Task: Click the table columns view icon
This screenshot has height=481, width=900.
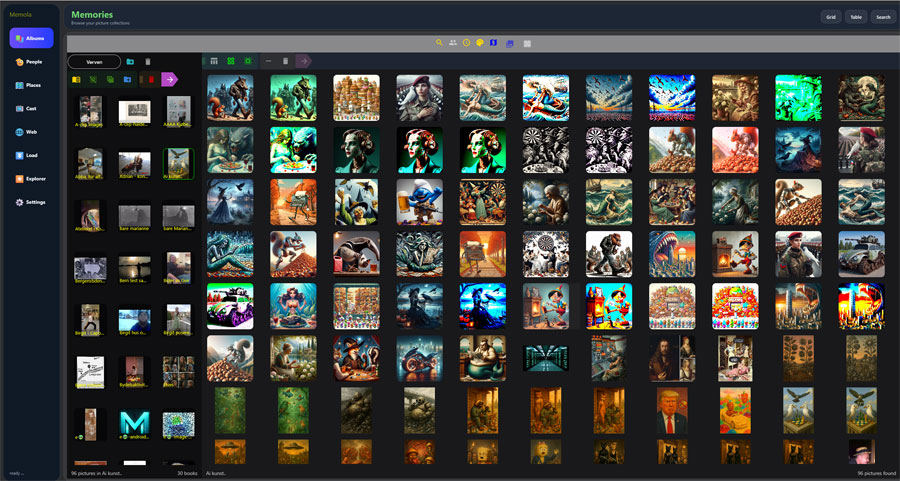Action: [x=214, y=61]
